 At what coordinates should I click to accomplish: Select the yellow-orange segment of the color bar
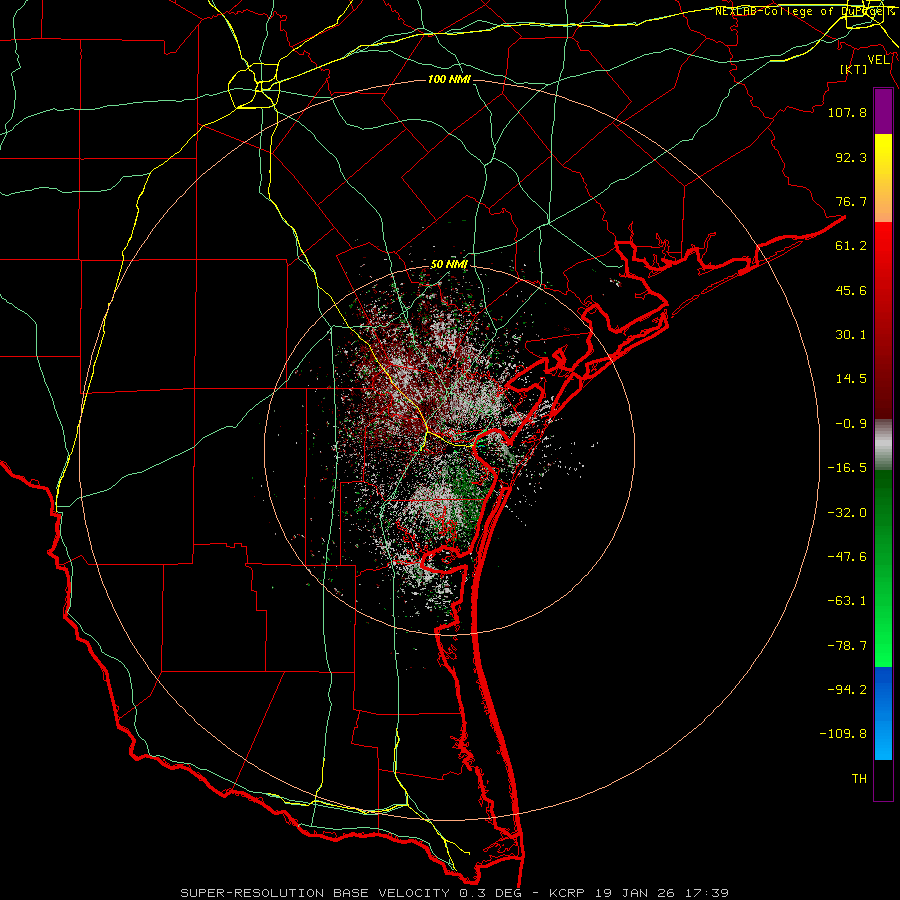click(883, 178)
